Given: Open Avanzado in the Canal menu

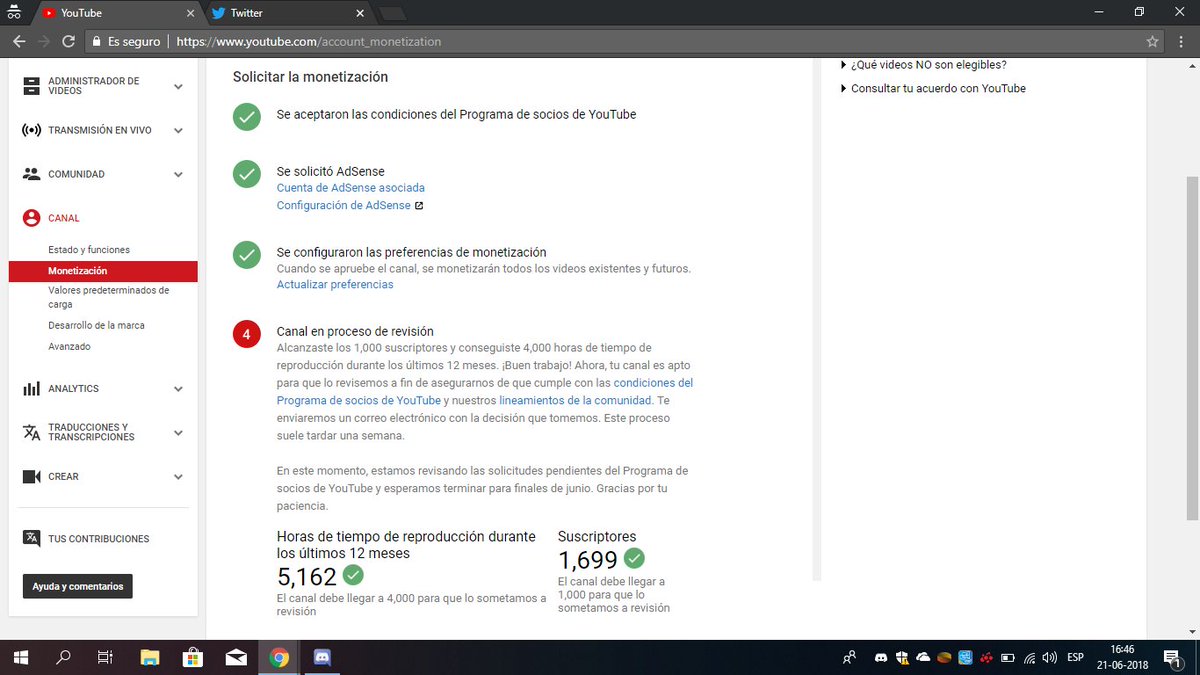Looking at the screenshot, I should pyautogui.click(x=69, y=346).
